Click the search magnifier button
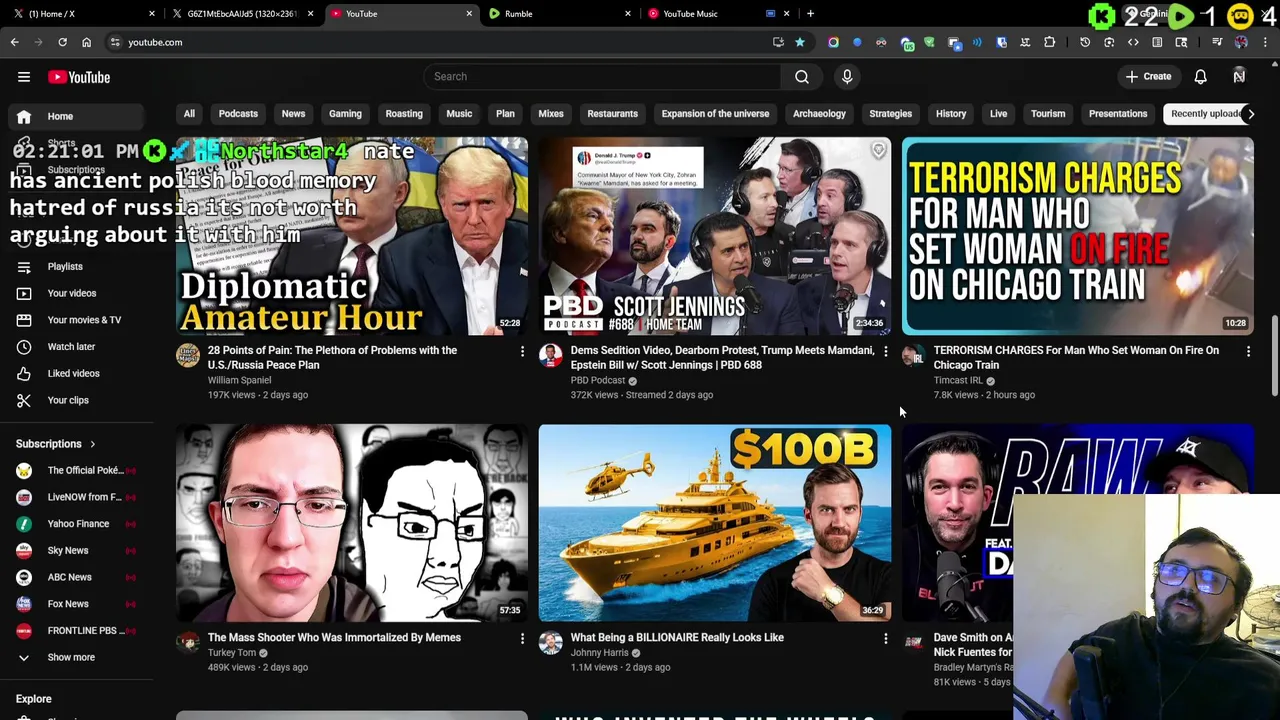This screenshot has width=1280, height=720. click(802, 76)
